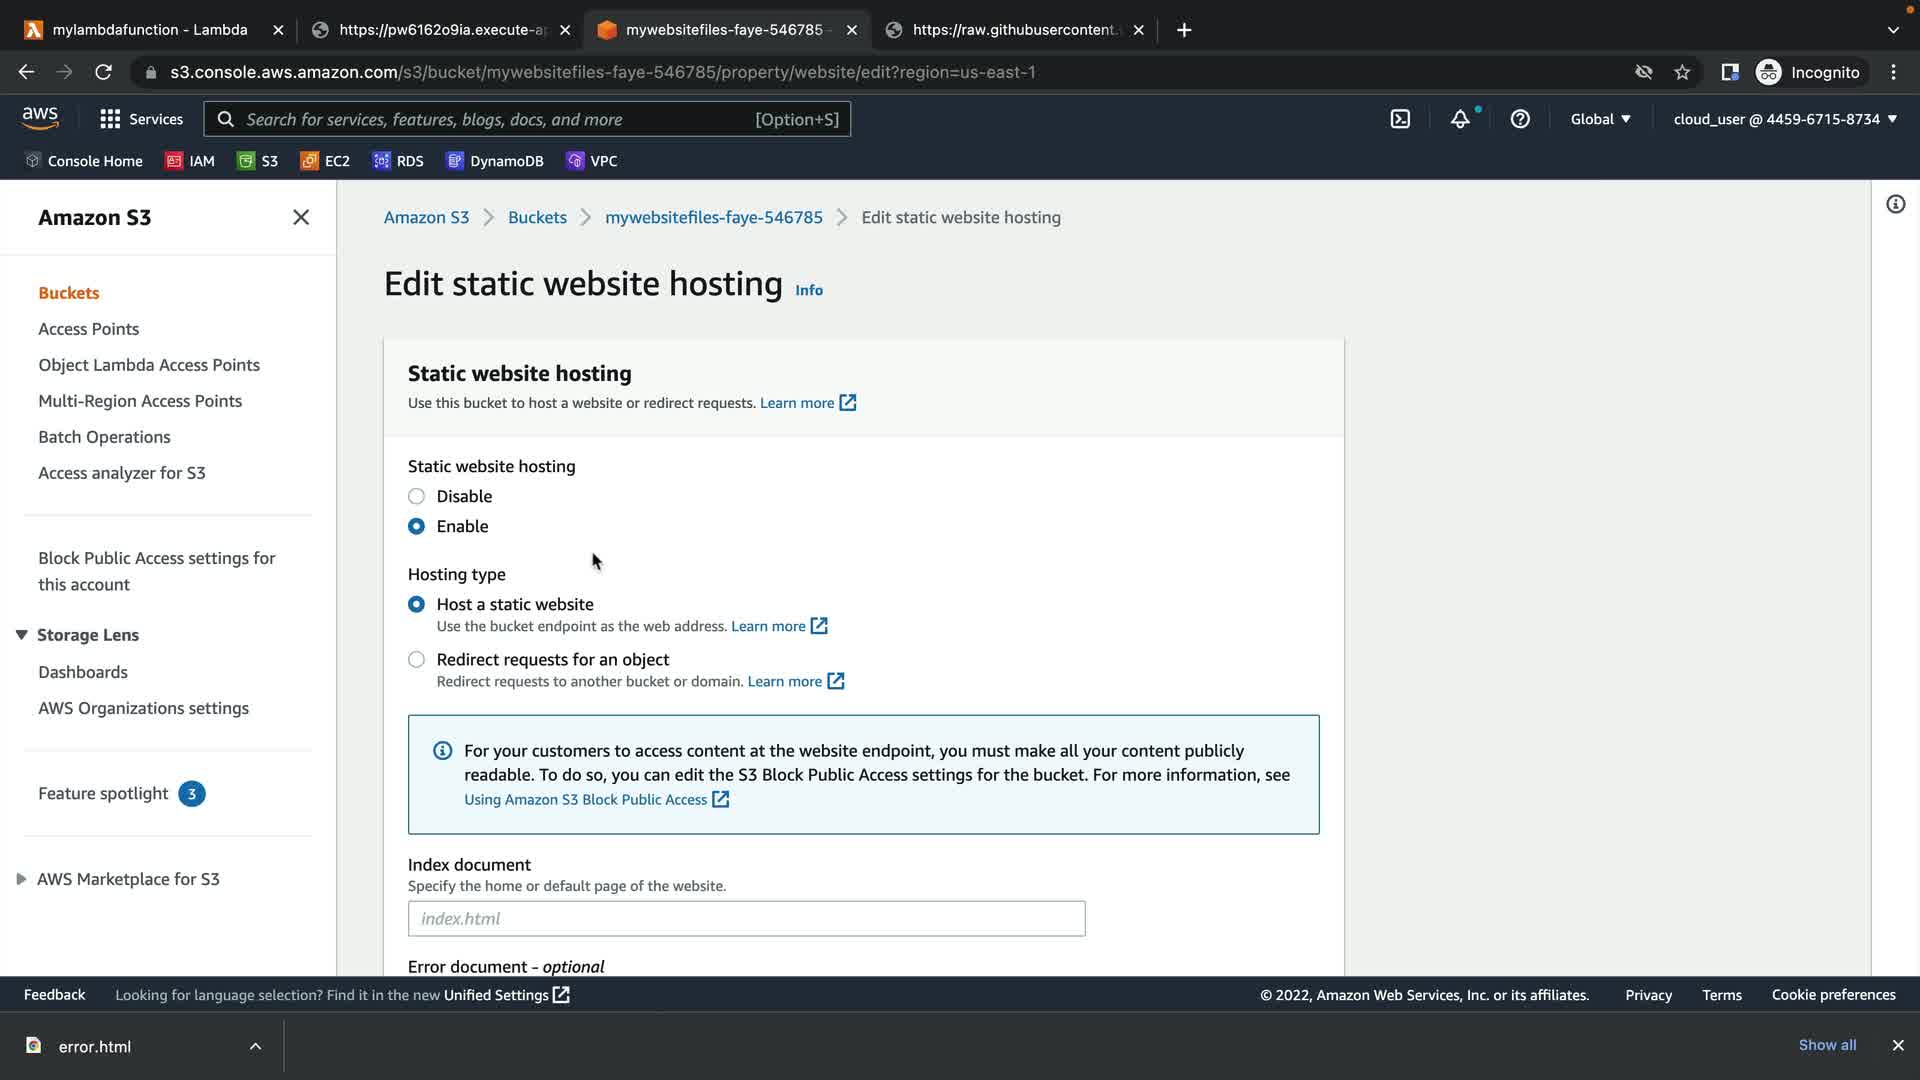Open the AWS CloudShell icon
Image resolution: width=1920 pixels, height=1080 pixels.
[x=1400, y=119]
